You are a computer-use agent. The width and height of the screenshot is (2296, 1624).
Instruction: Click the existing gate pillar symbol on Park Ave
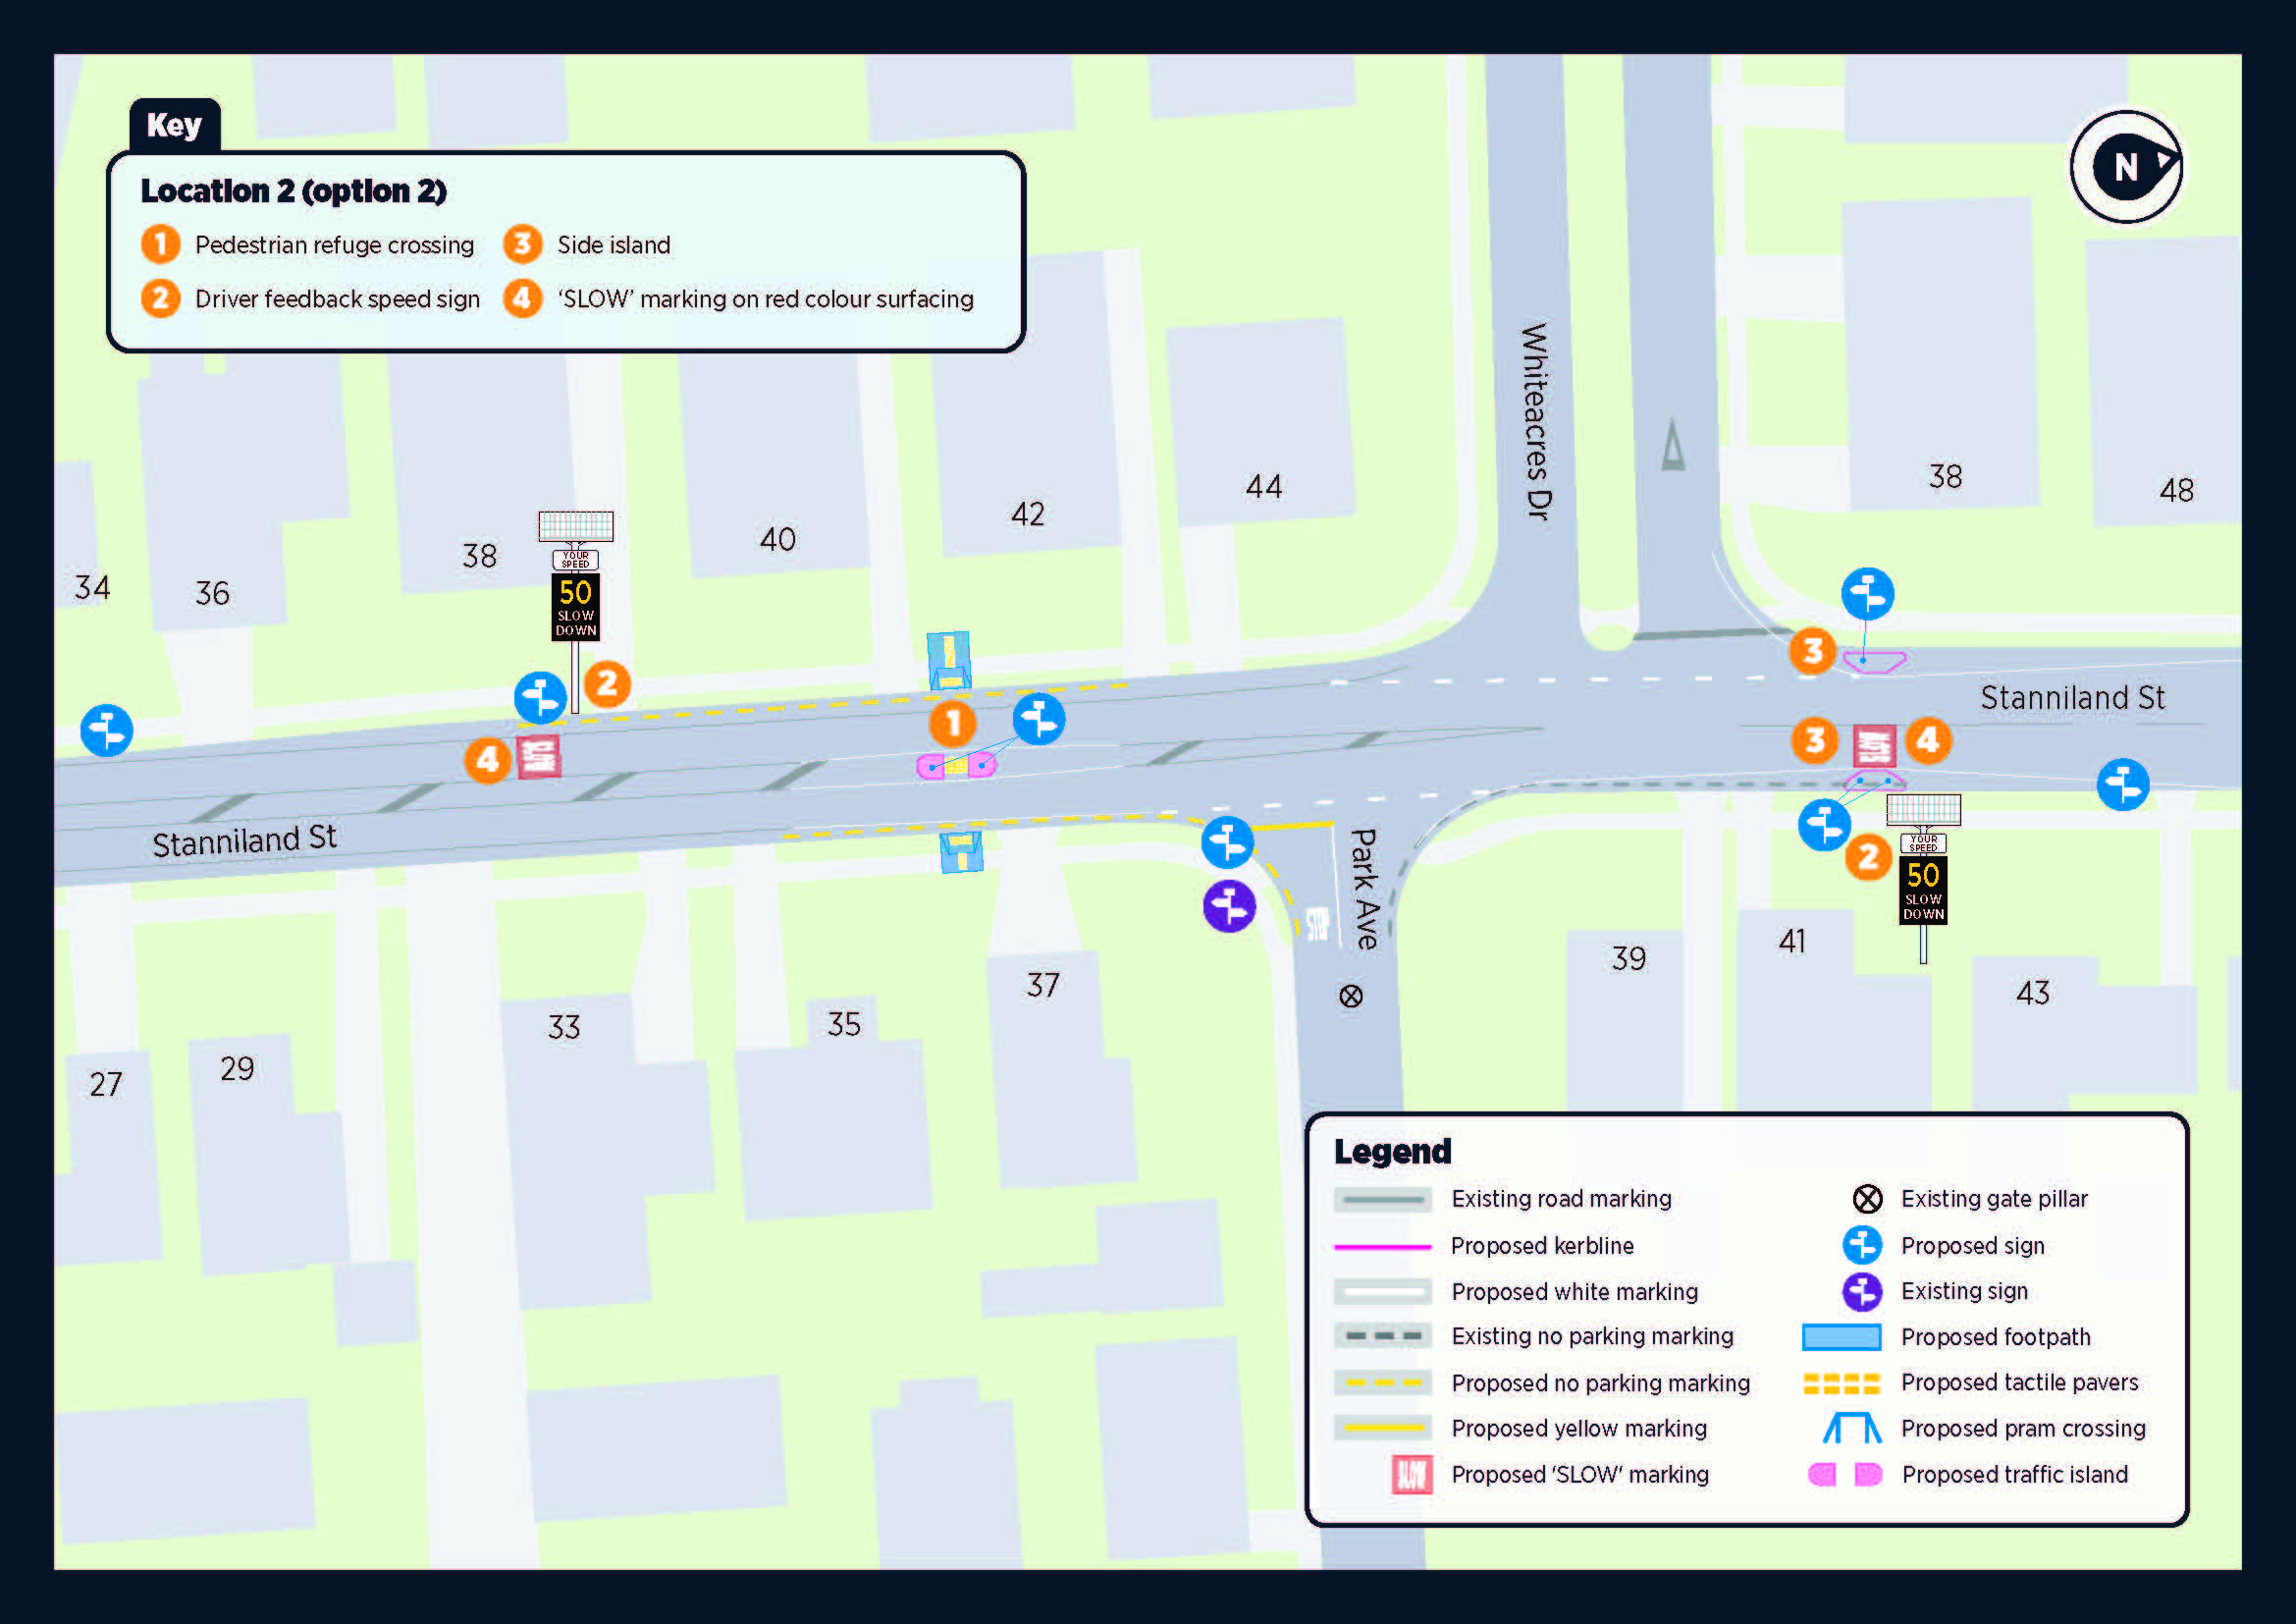1351,996
